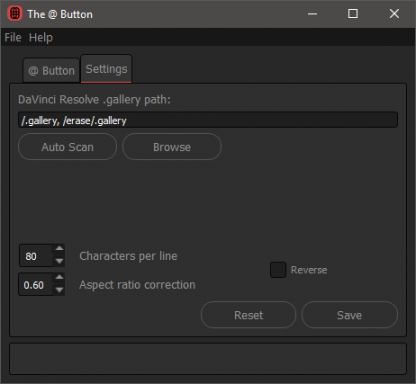This screenshot has width=416, height=384.
Task: Increase Characters per line value
Action: [x=59, y=248]
